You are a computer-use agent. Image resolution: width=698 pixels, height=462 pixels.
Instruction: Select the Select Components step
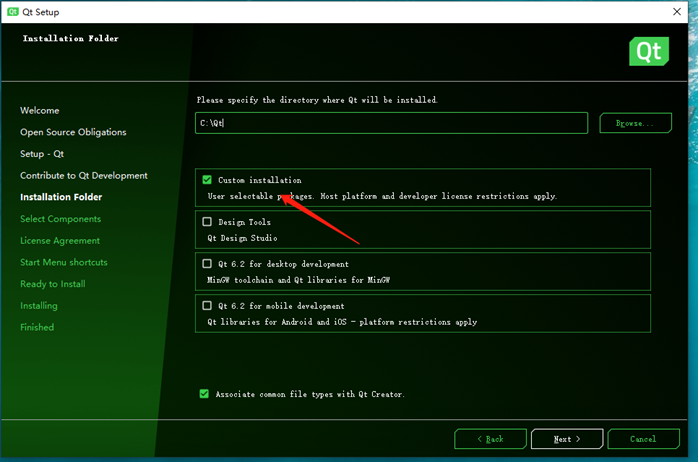pos(61,219)
